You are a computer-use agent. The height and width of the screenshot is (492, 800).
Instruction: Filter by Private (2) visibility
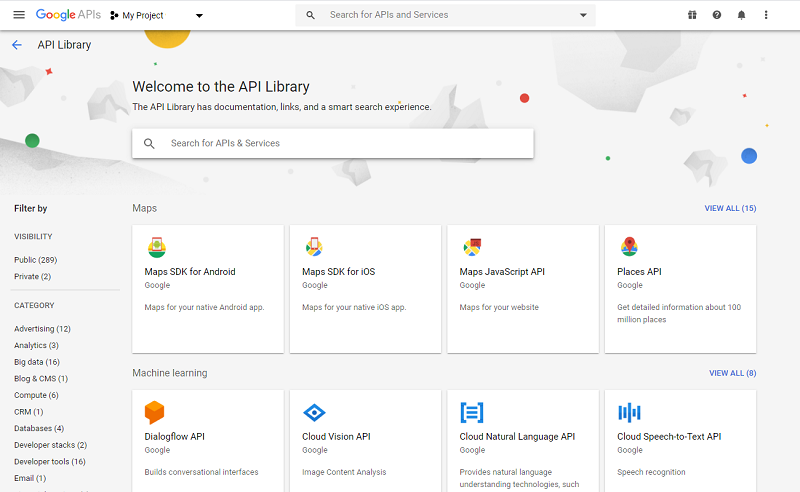point(33,276)
